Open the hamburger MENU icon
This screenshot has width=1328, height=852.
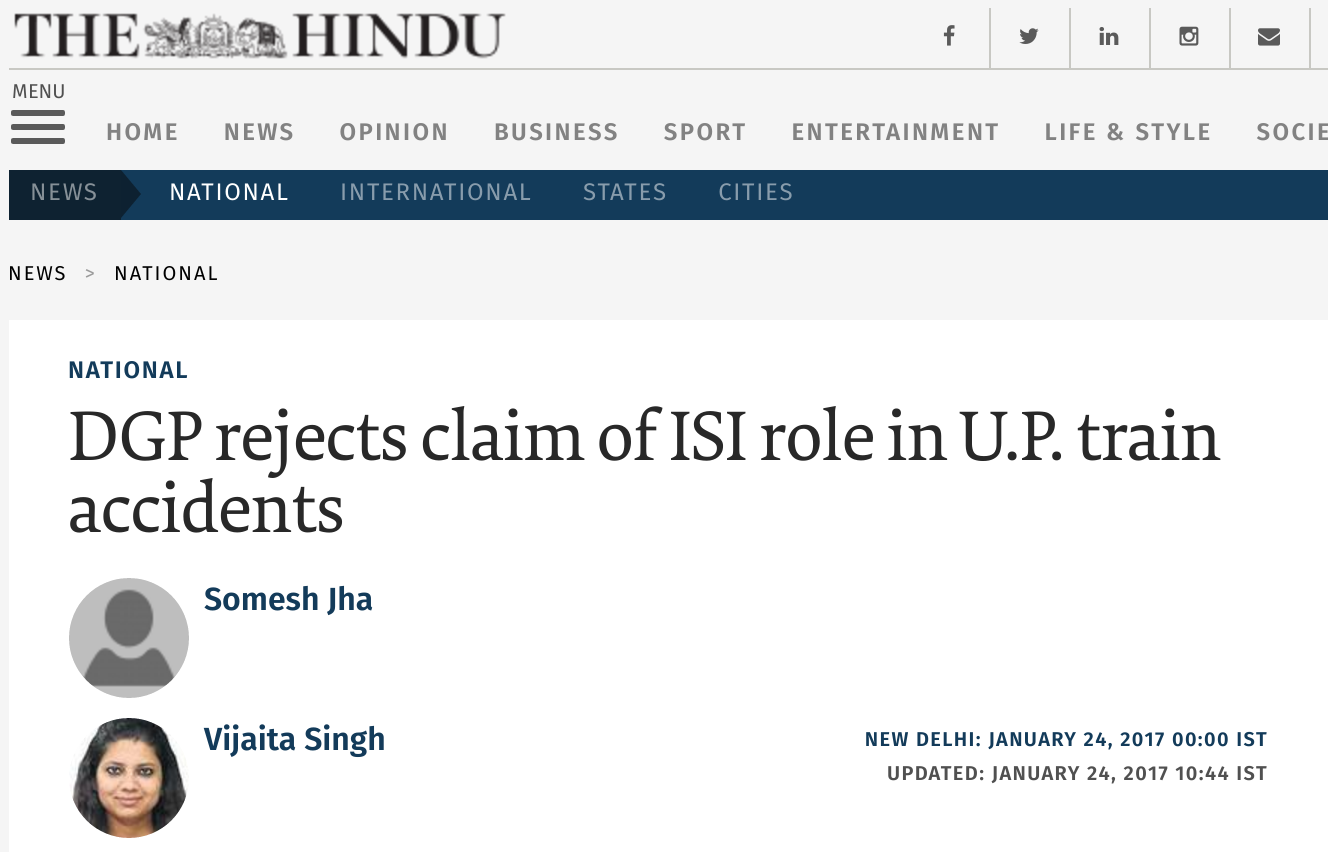[x=38, y=127]
